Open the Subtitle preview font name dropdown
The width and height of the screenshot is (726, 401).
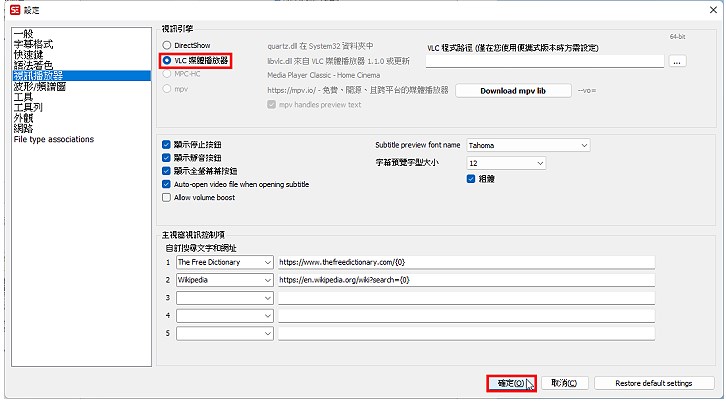(x=529, y=145)
